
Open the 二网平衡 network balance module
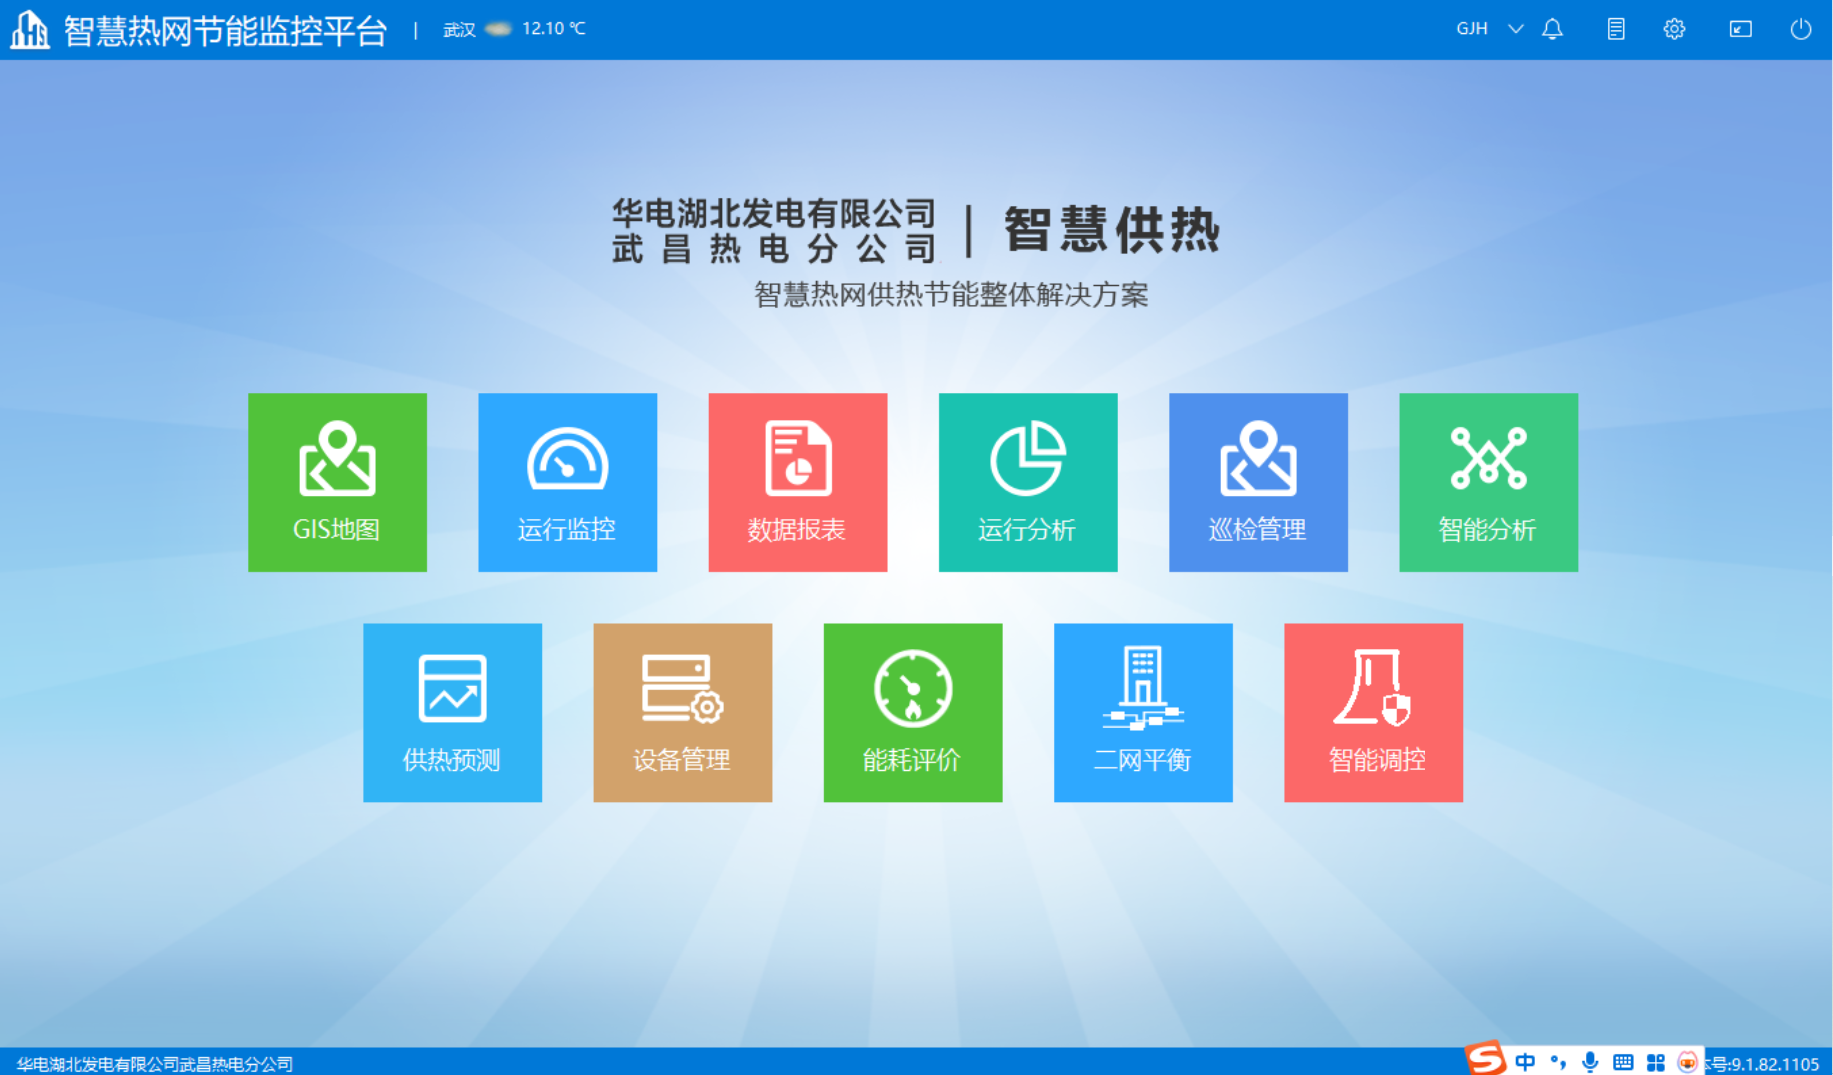(x=1142, y=712)
